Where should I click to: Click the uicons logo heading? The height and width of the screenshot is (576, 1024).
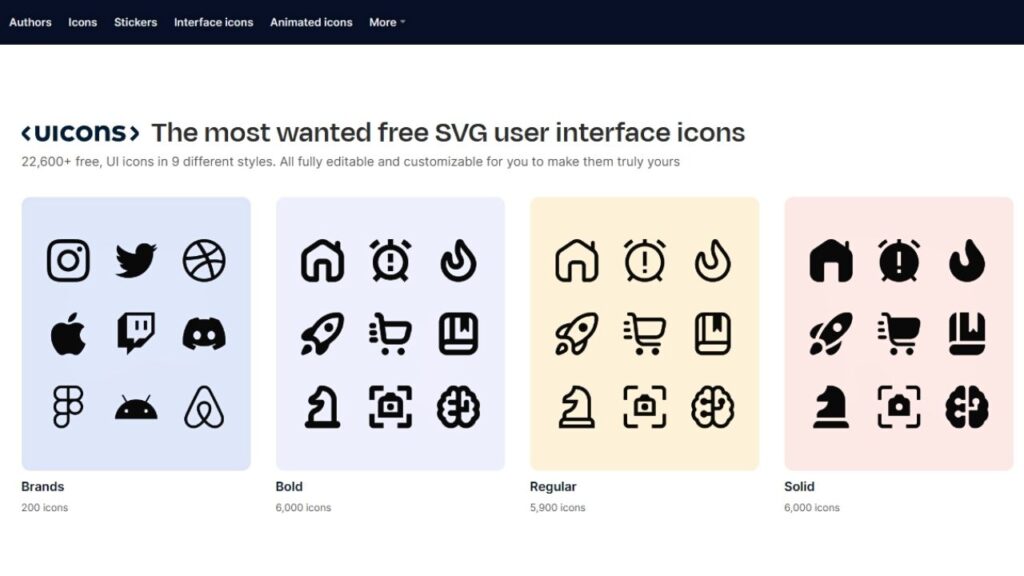point(80,130)
